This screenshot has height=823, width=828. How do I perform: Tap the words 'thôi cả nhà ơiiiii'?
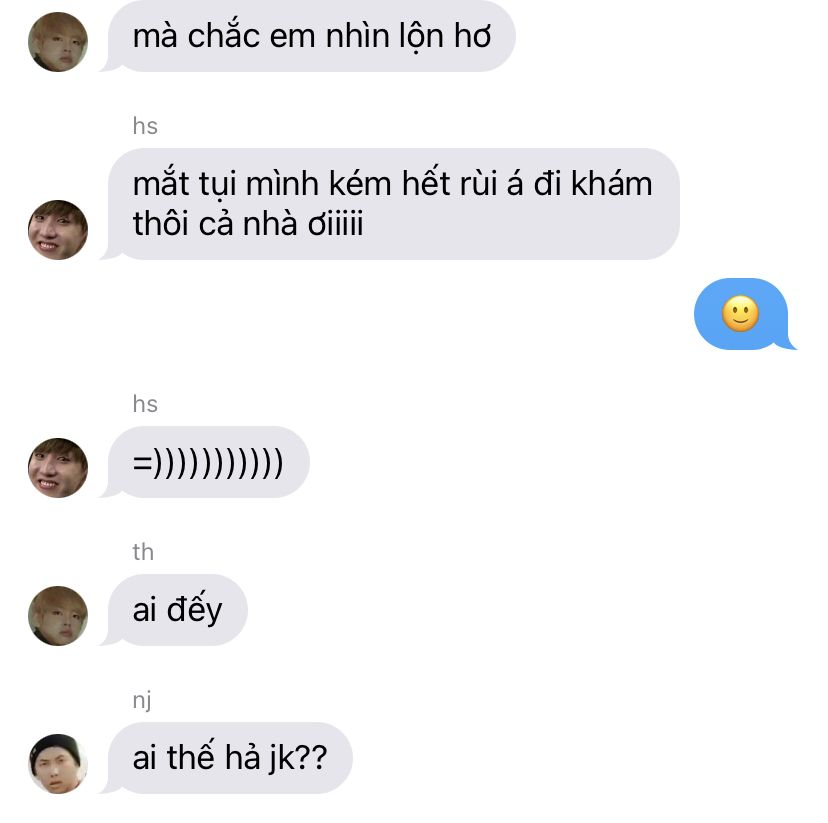coord(248,224)
